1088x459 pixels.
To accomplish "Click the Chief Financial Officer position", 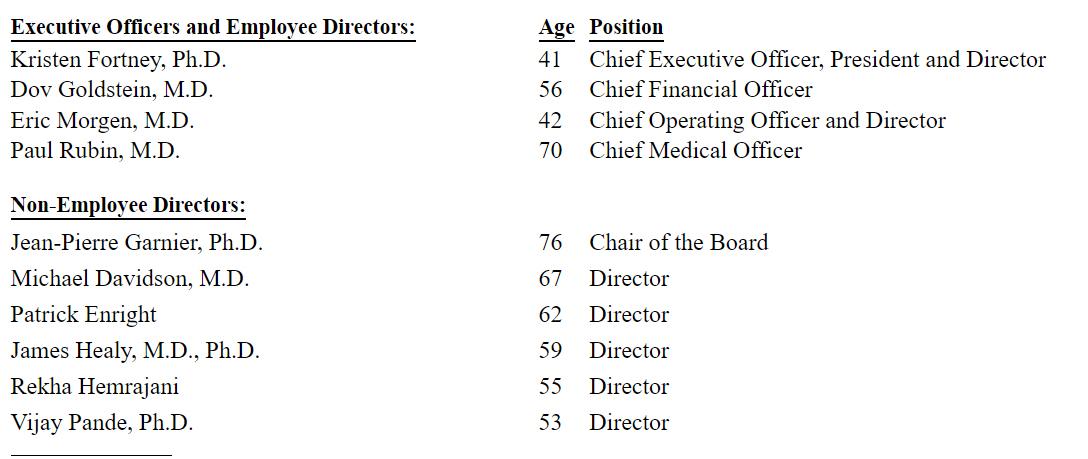I will click(x=701, y=90).
